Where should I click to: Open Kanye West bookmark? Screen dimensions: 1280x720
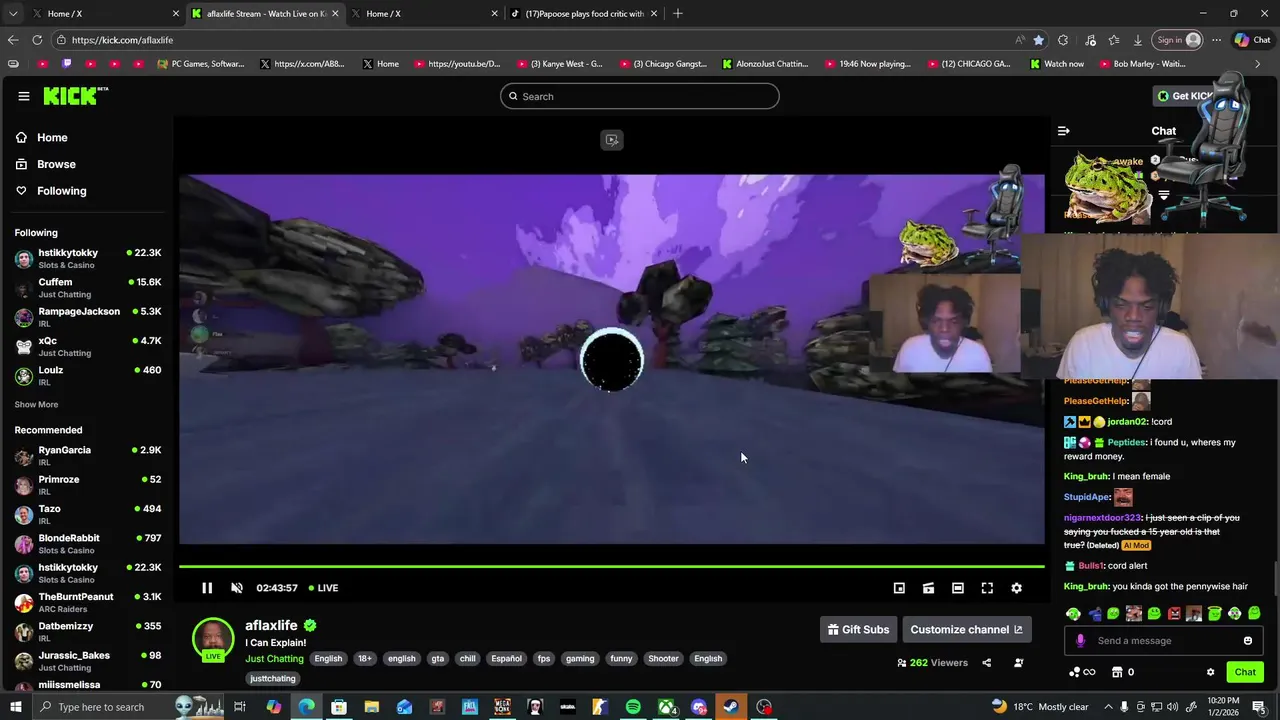click(559, 64)
